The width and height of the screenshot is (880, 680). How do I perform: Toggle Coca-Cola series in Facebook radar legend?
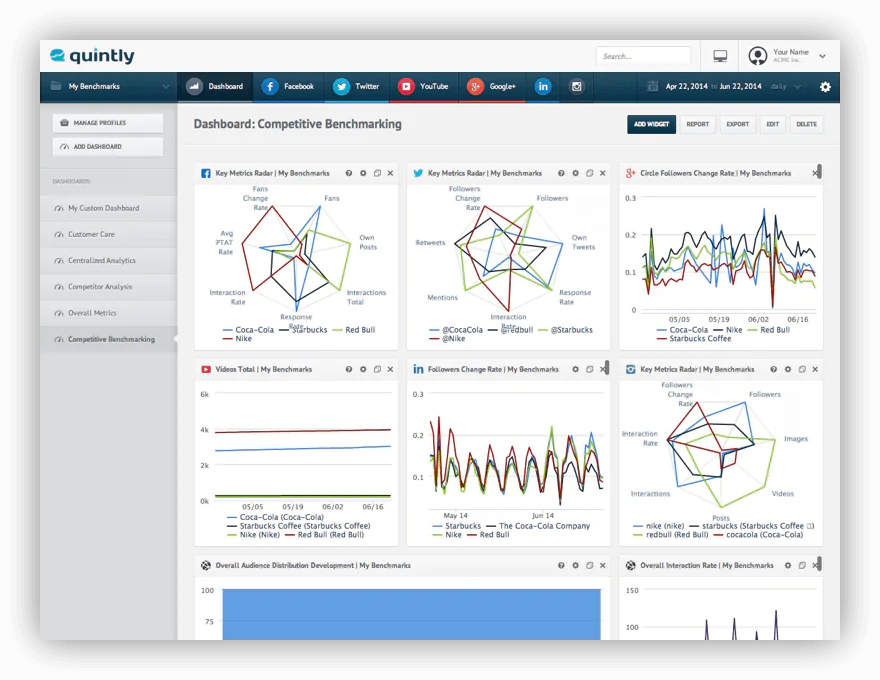pos(249,330)
